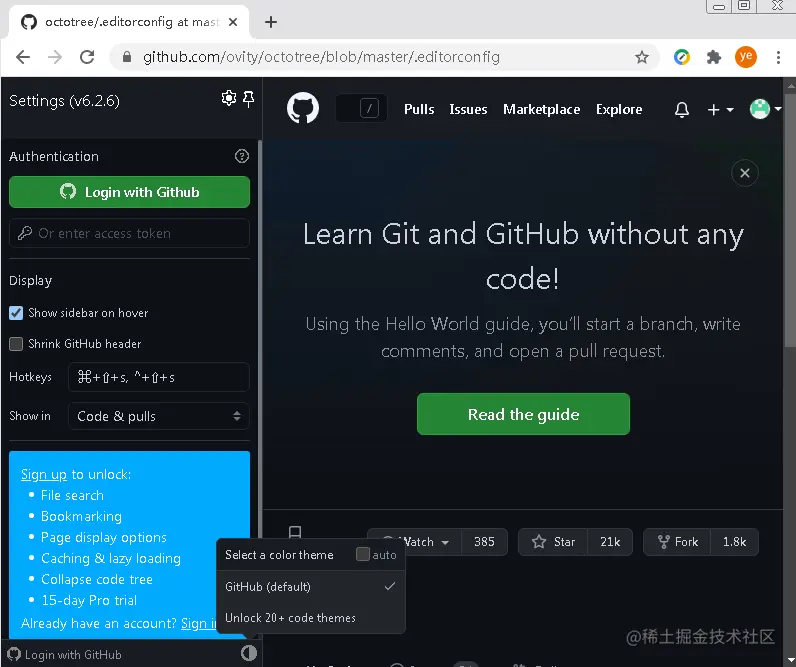This screenshot has width=796, height=667.
Task: Fork the octotree repository
Action: coord(677,542)
